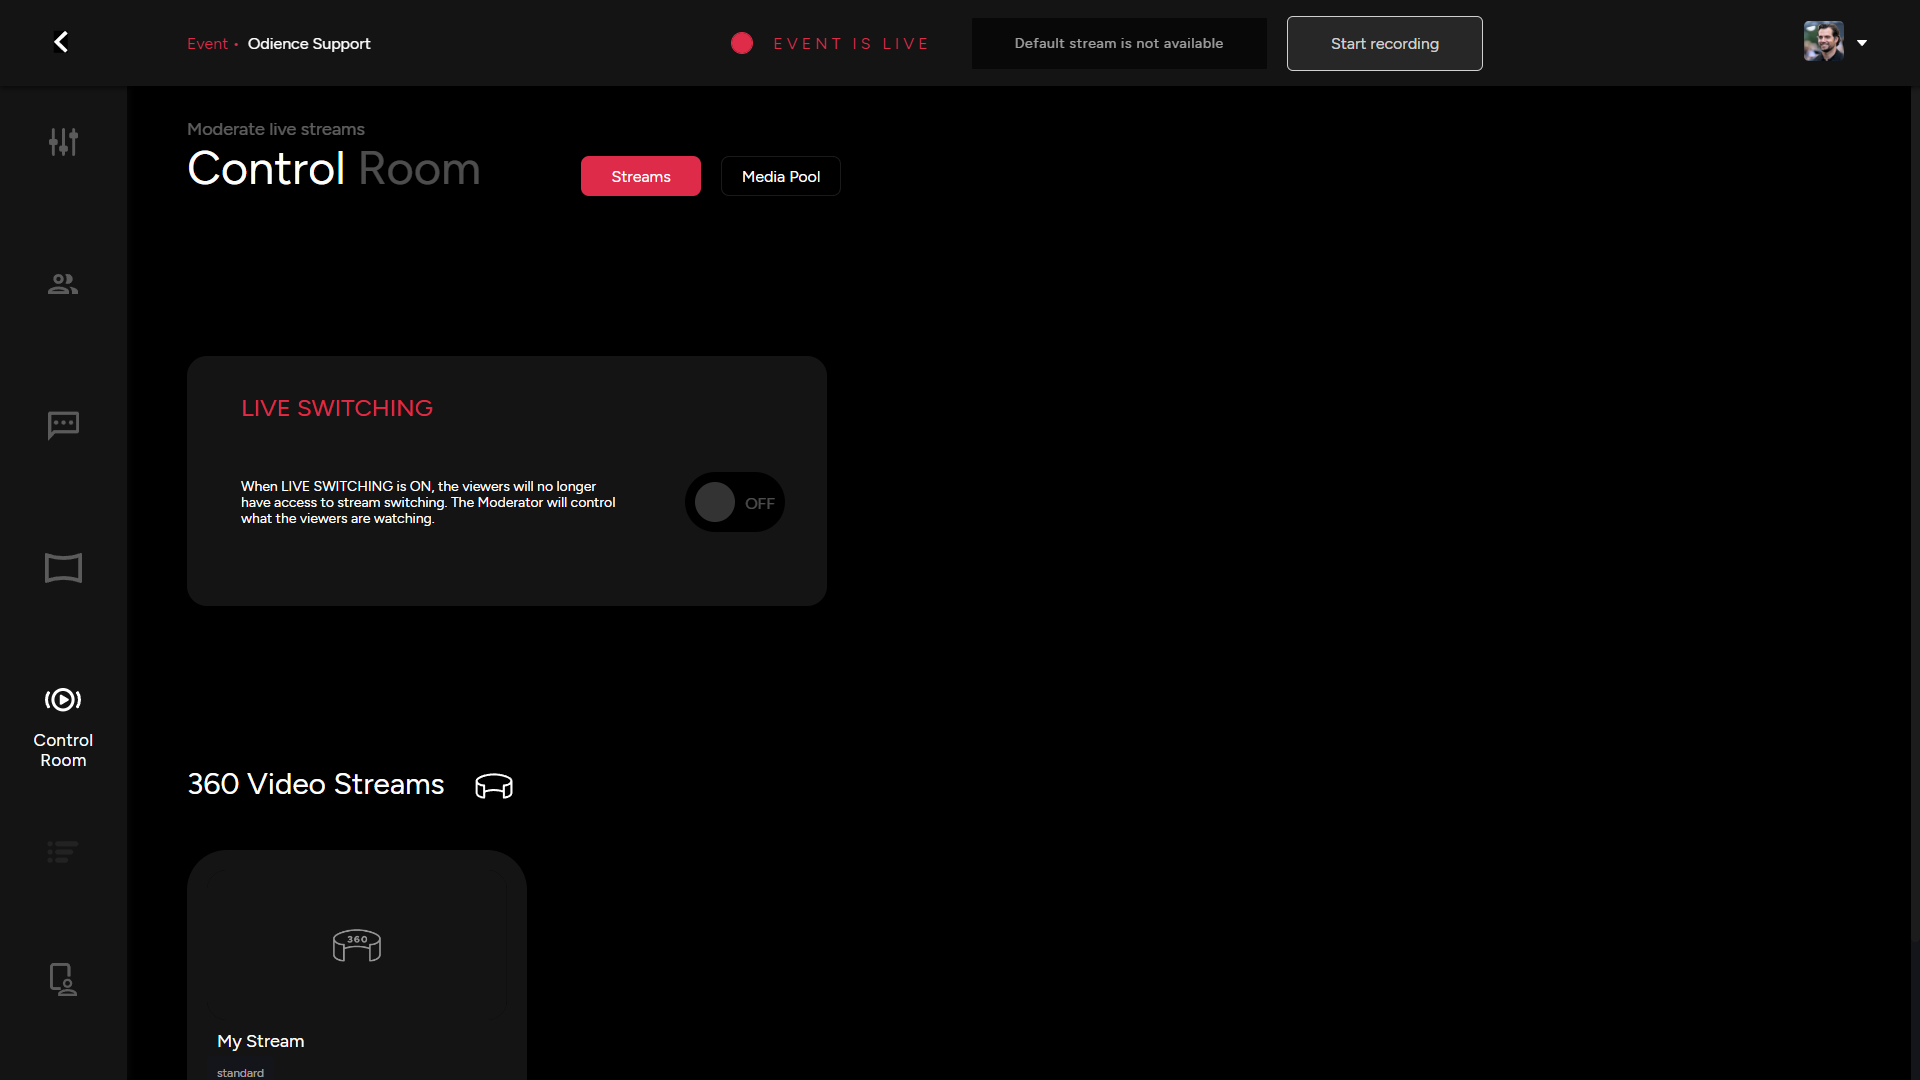Image resolution: width=1920 pixels, height=1080 pixels.
Task: Click the Event breadcrumb link
Action: pyautogui.click(x=207, y=44)
